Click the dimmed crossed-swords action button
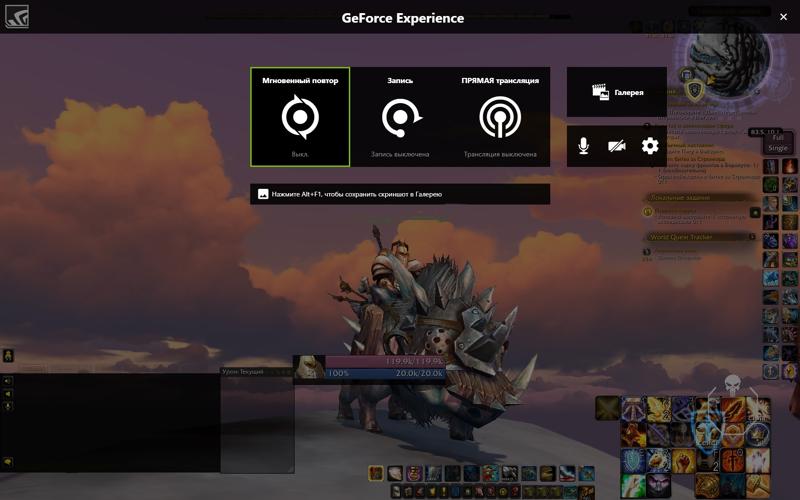The width and height of the screenshot is (800, 500). 607,408
